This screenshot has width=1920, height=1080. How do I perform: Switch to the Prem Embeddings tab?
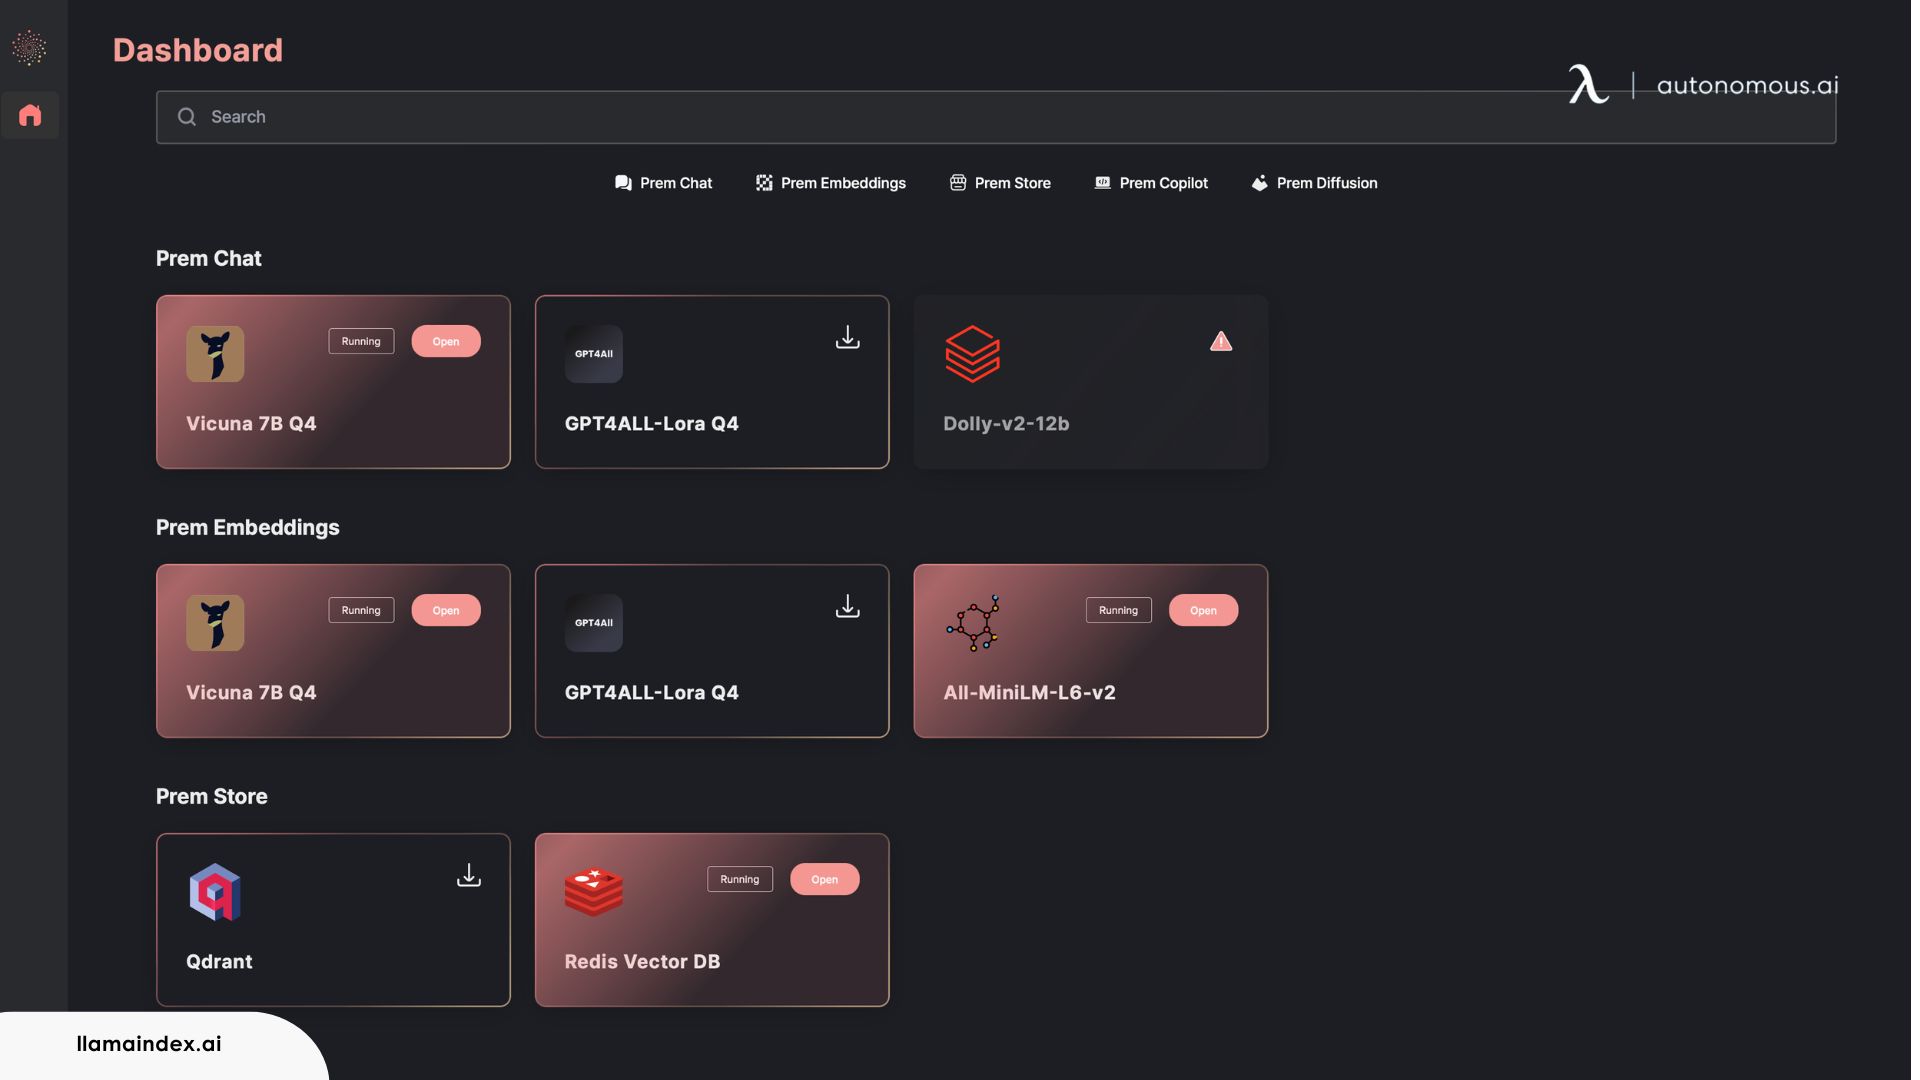830,183
